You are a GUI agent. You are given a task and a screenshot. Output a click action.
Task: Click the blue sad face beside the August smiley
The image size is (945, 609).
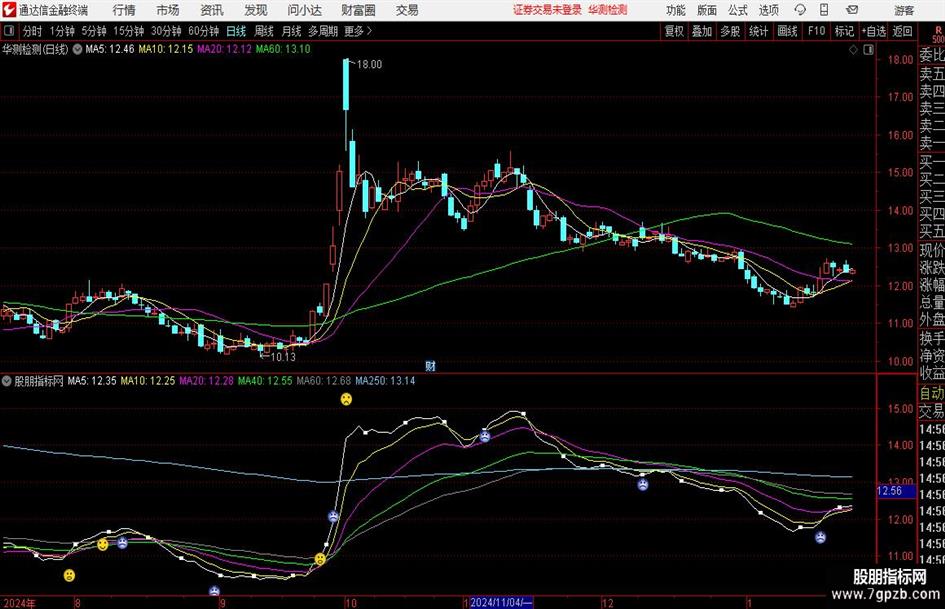122,543
